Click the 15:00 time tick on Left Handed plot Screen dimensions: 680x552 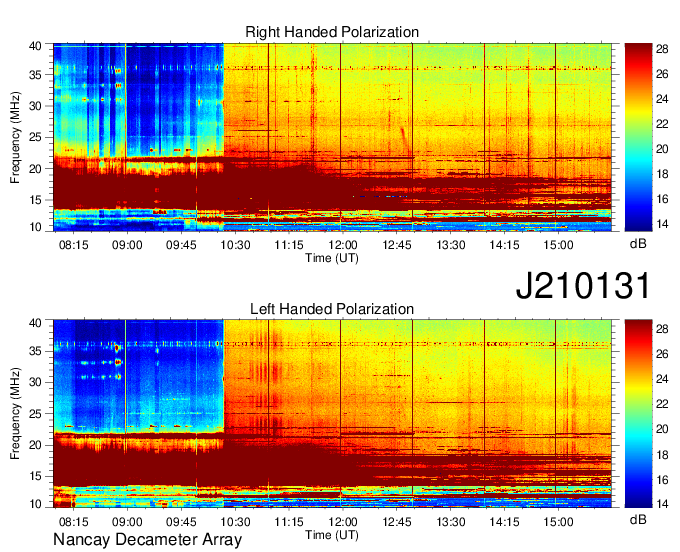tap(558, 522)
